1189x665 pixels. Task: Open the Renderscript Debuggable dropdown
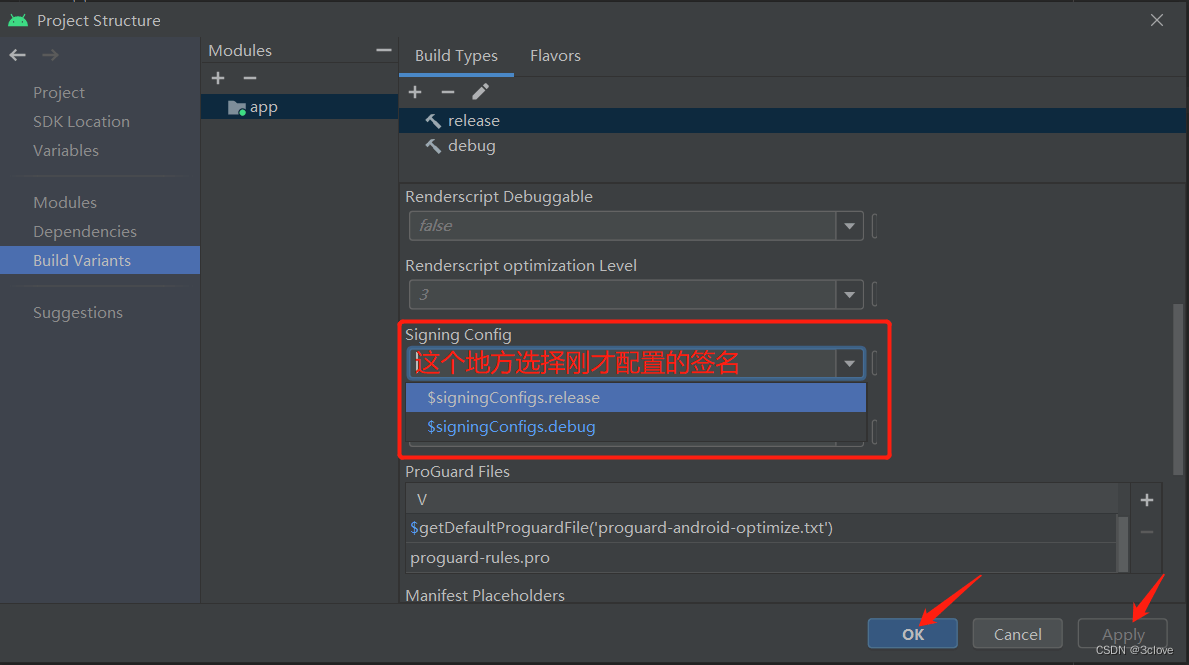point(848,226)
